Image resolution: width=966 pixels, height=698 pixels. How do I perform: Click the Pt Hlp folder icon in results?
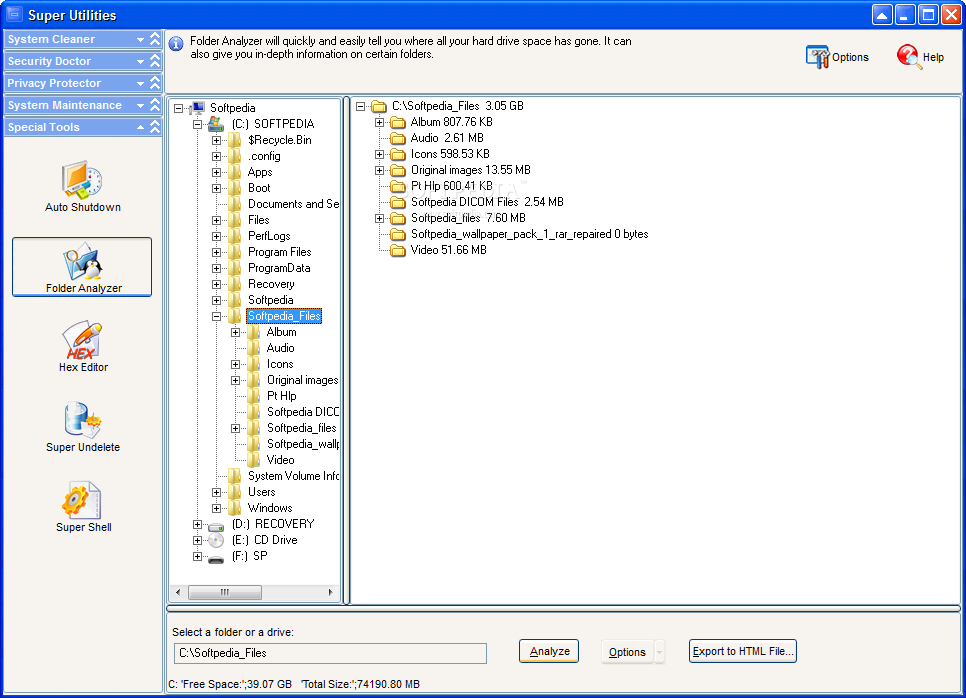pos(398,186)
